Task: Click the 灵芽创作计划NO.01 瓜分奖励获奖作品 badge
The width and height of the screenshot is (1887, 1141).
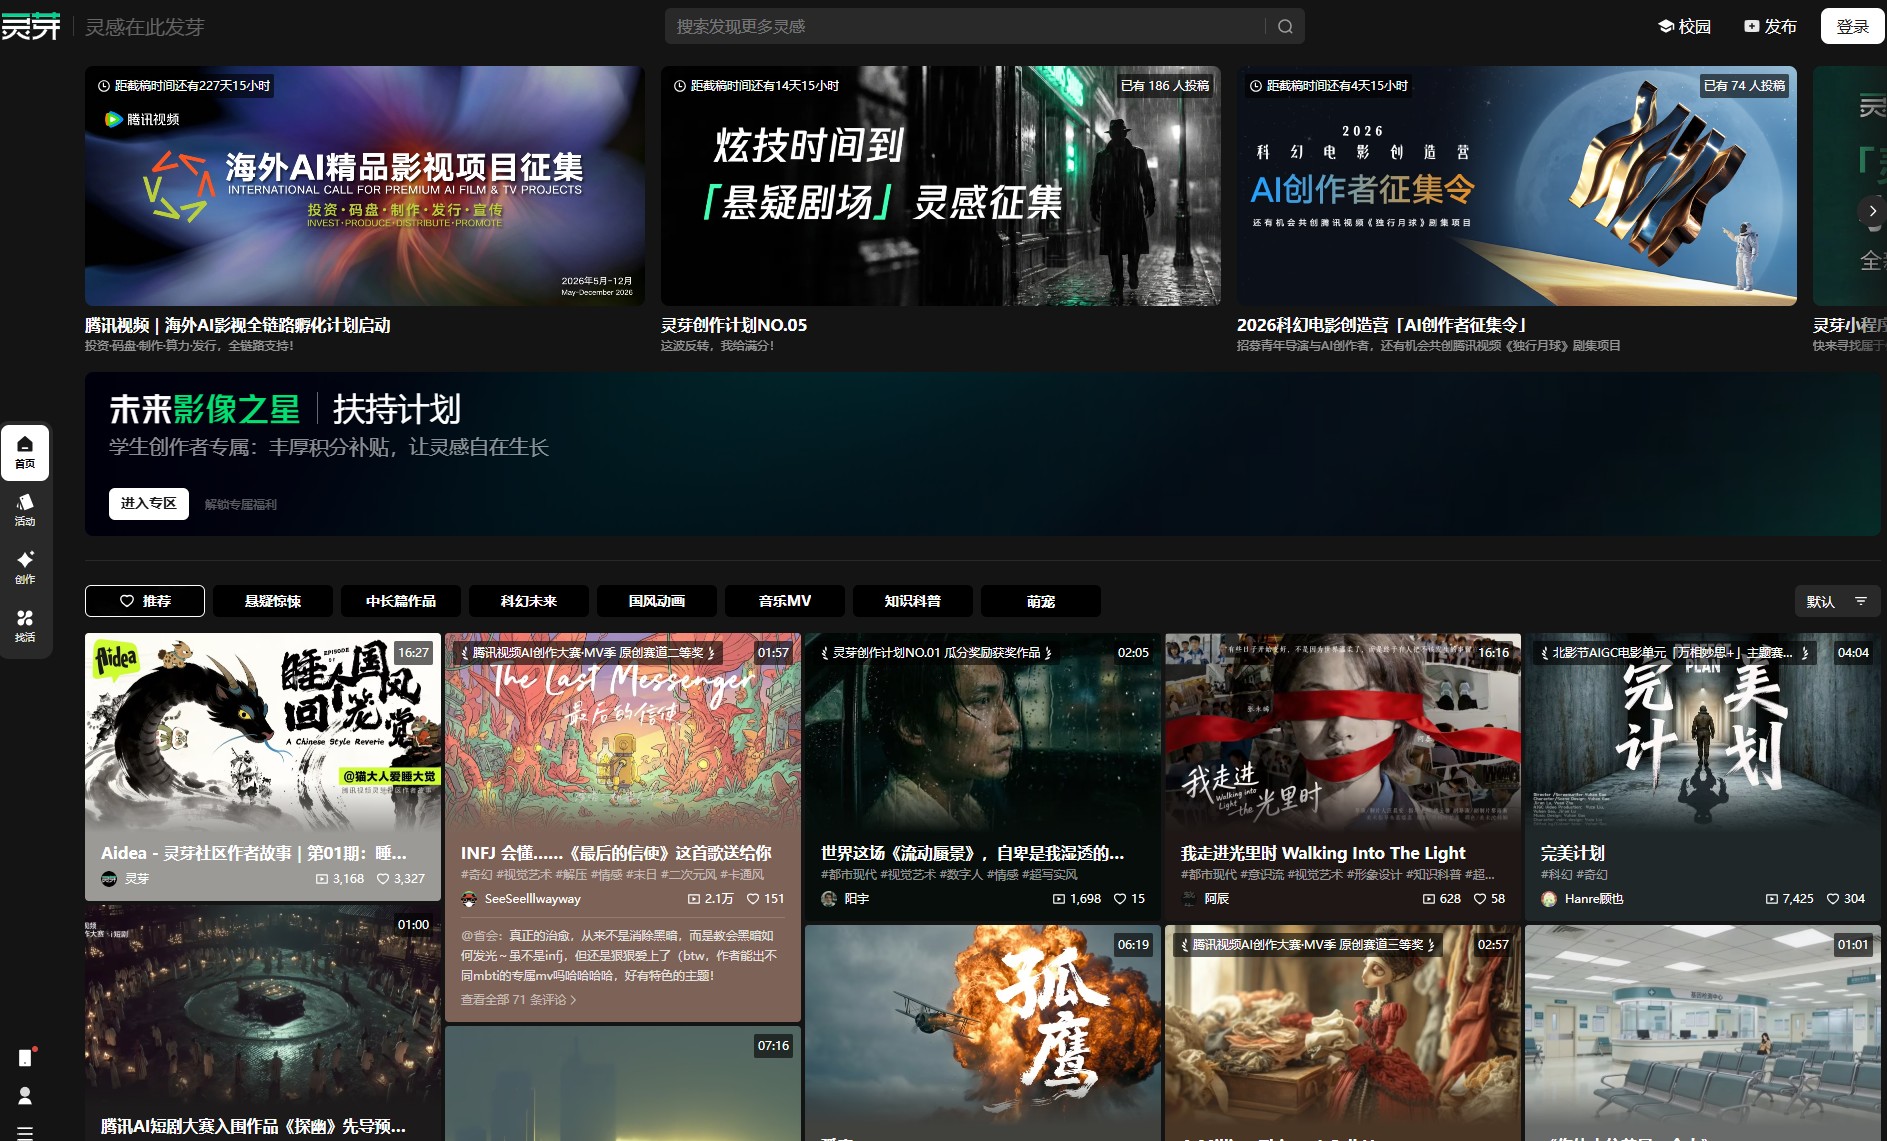Action: pos(935,653)
